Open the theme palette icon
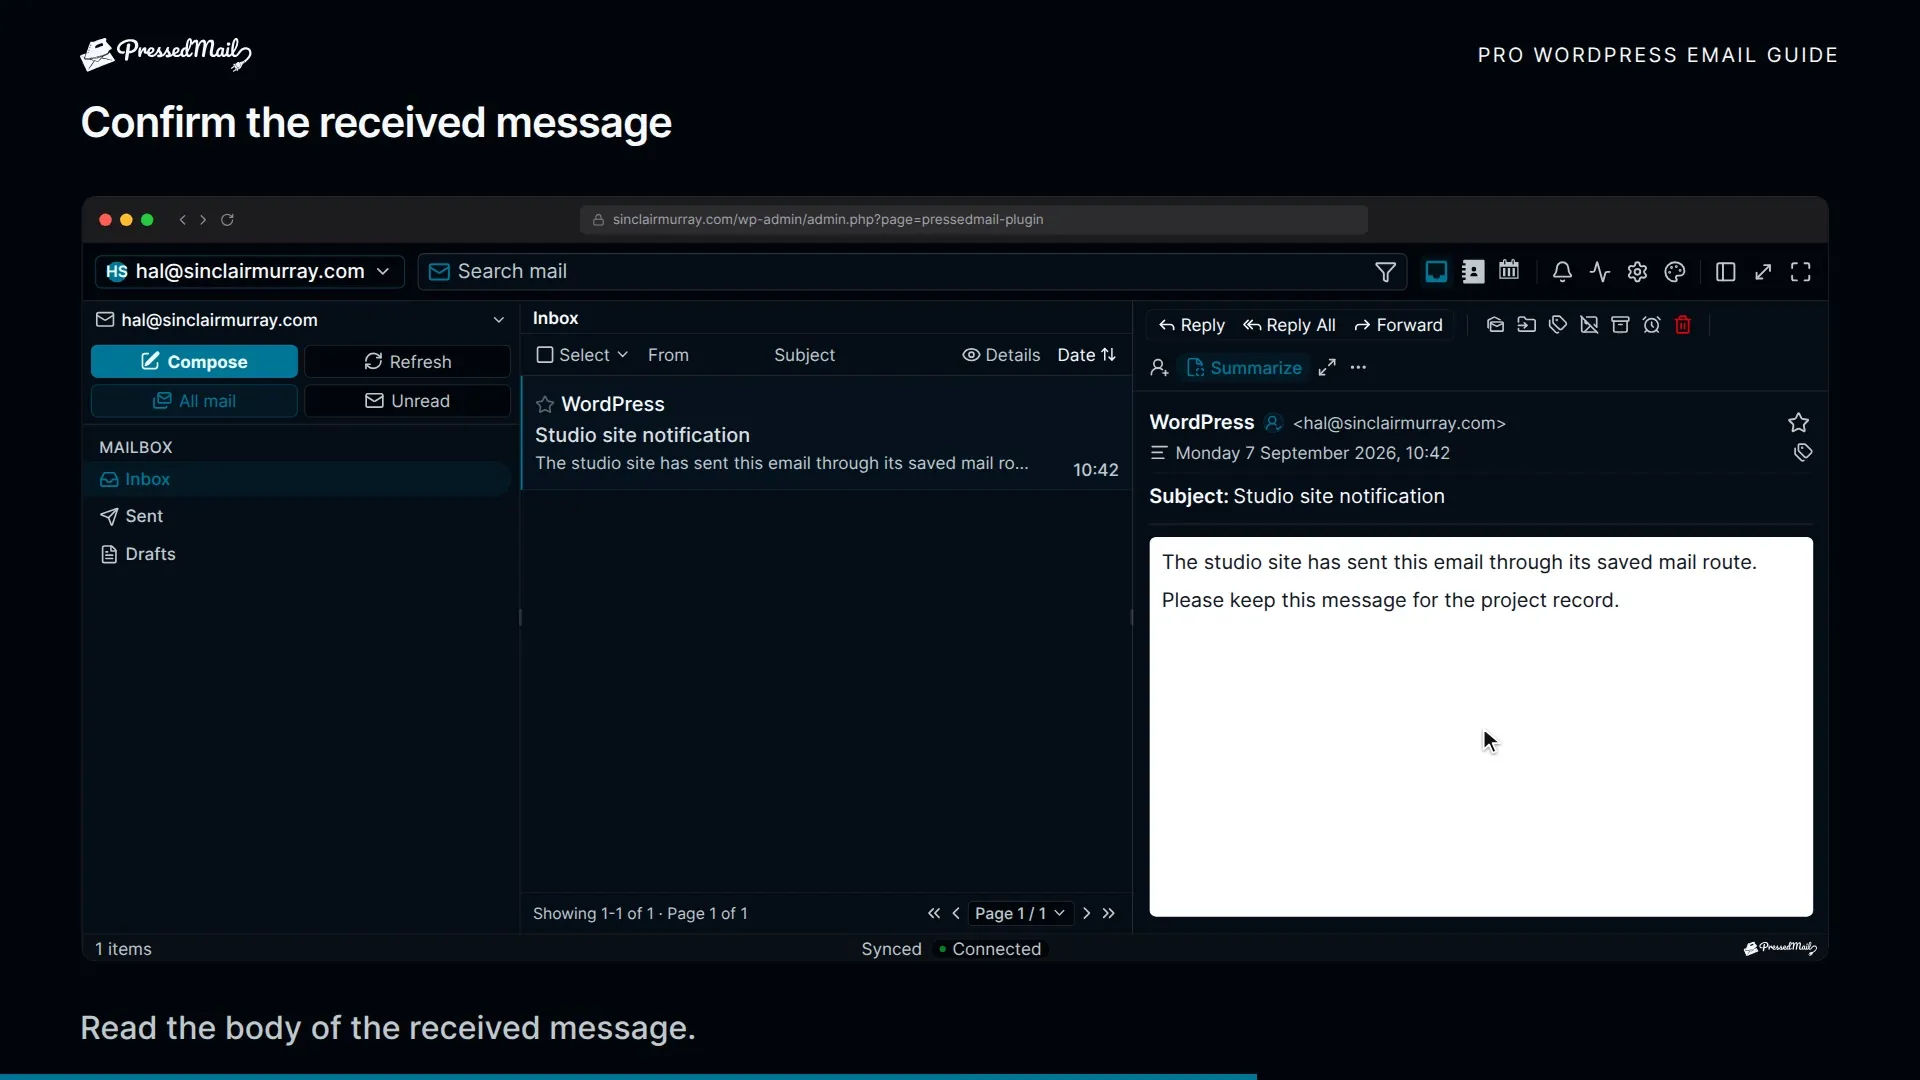The width and height of the screenshot is (1920, 1080). point(1675,272)
